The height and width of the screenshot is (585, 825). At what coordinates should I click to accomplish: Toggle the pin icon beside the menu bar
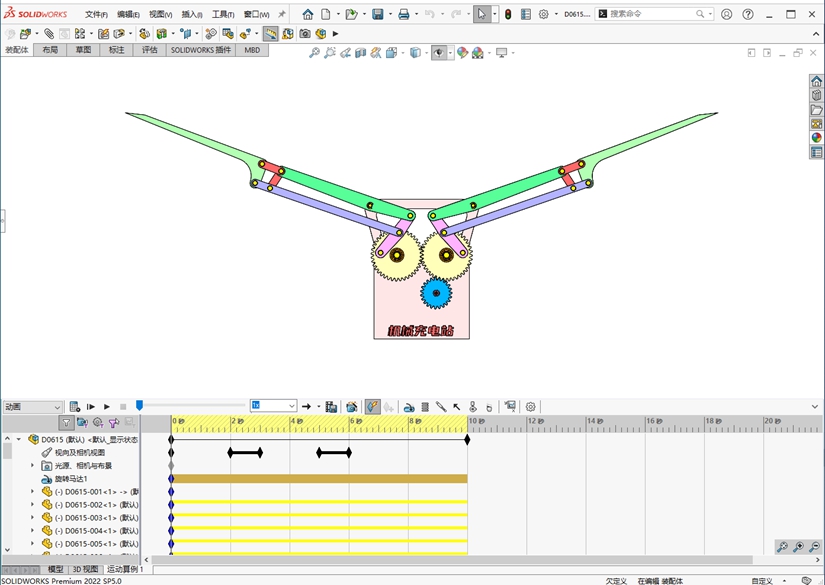point(282,15)
